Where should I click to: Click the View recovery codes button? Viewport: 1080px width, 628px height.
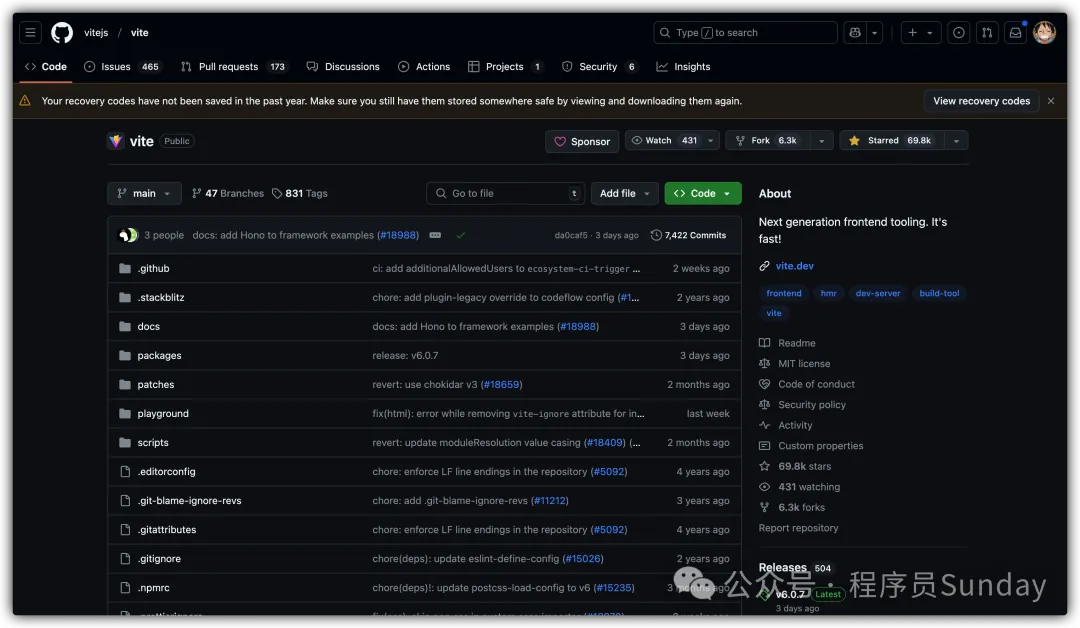click(x=981, y=101)
